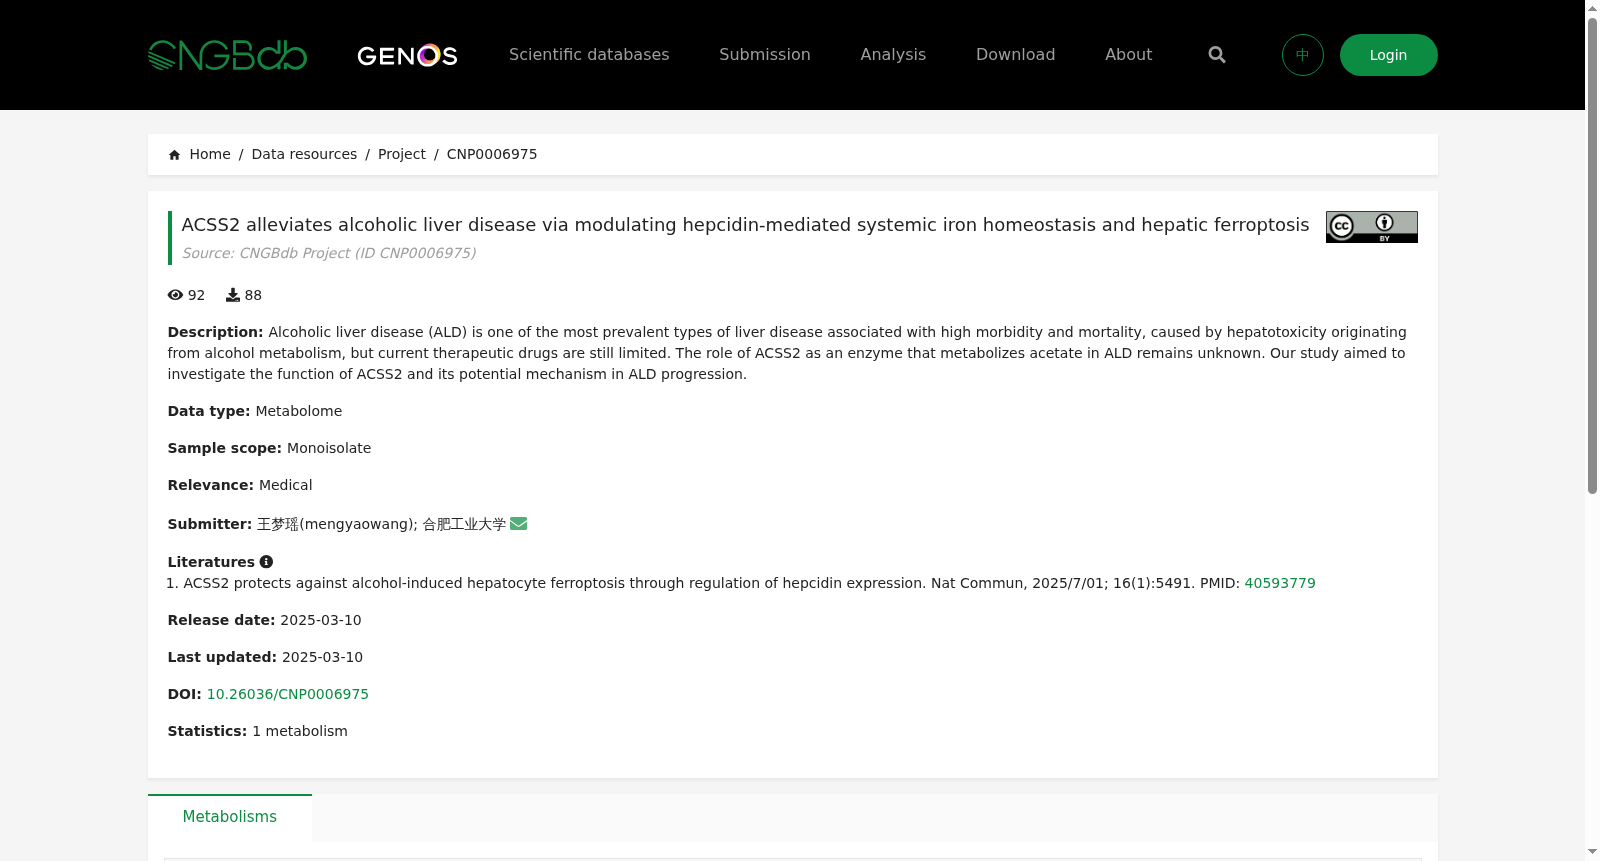Screen dimensions: 1600x861
Task: Click 'Source: CNGBdb Project (ID CNP0006975)' text
Action: (329, 253)
